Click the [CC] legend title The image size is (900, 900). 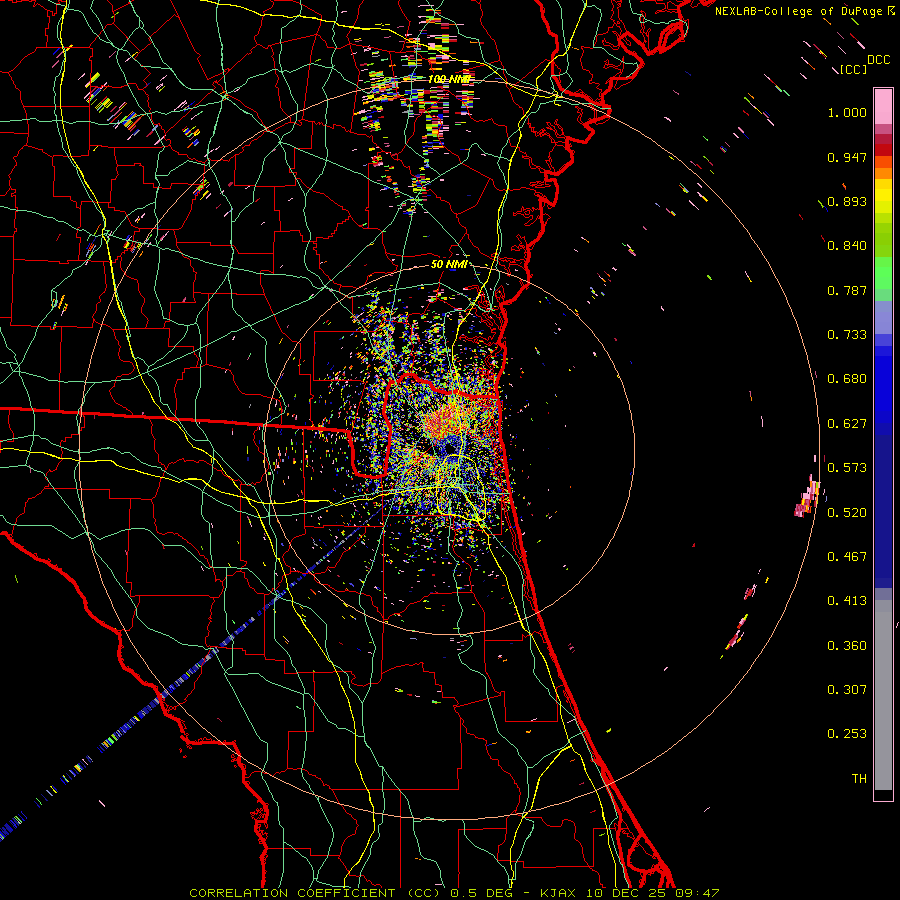853,69
